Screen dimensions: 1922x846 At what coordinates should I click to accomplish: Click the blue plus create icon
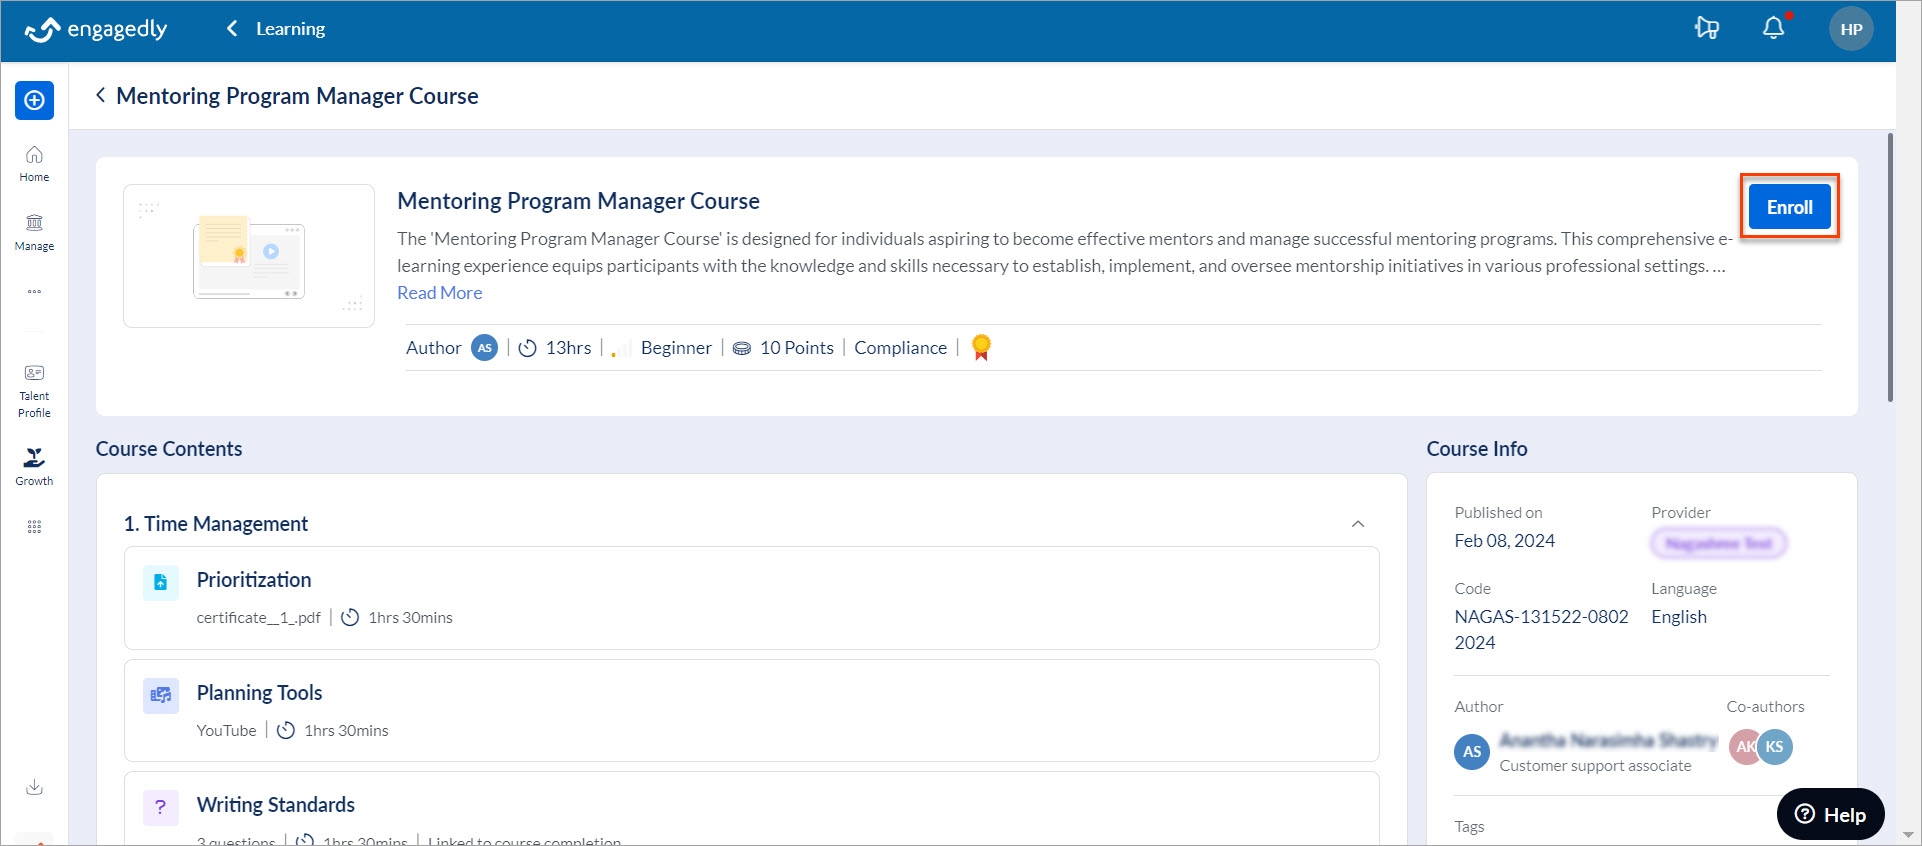click(34, 100)
